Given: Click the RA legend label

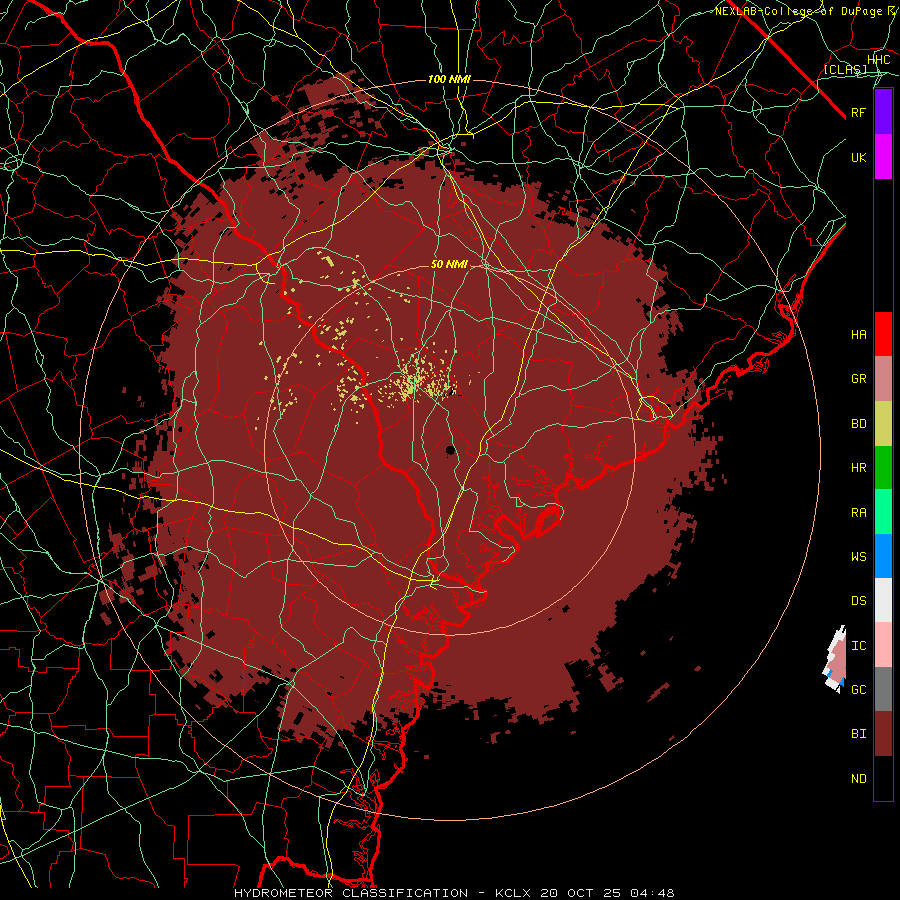Looking at the screenshot, I should [858, 513].
